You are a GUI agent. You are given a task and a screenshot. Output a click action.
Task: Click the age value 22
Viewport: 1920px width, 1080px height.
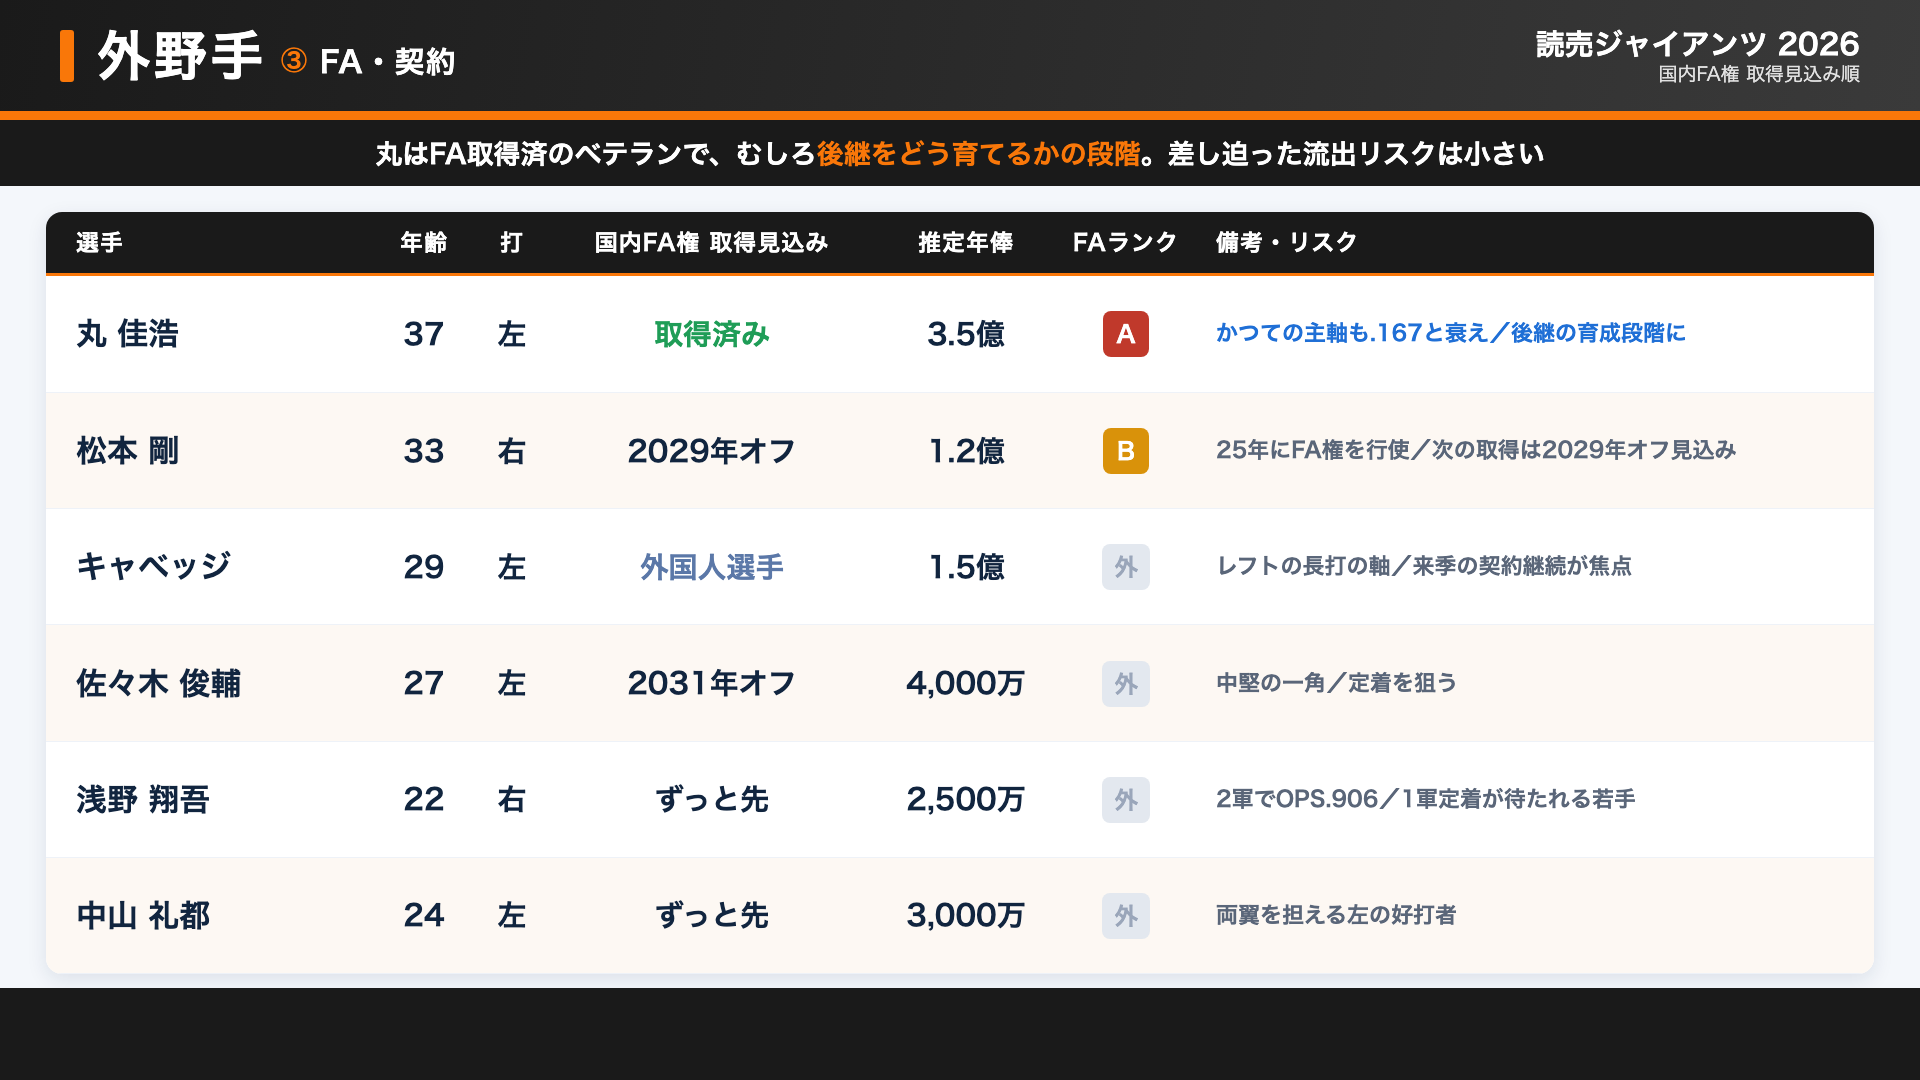(423, 800)
